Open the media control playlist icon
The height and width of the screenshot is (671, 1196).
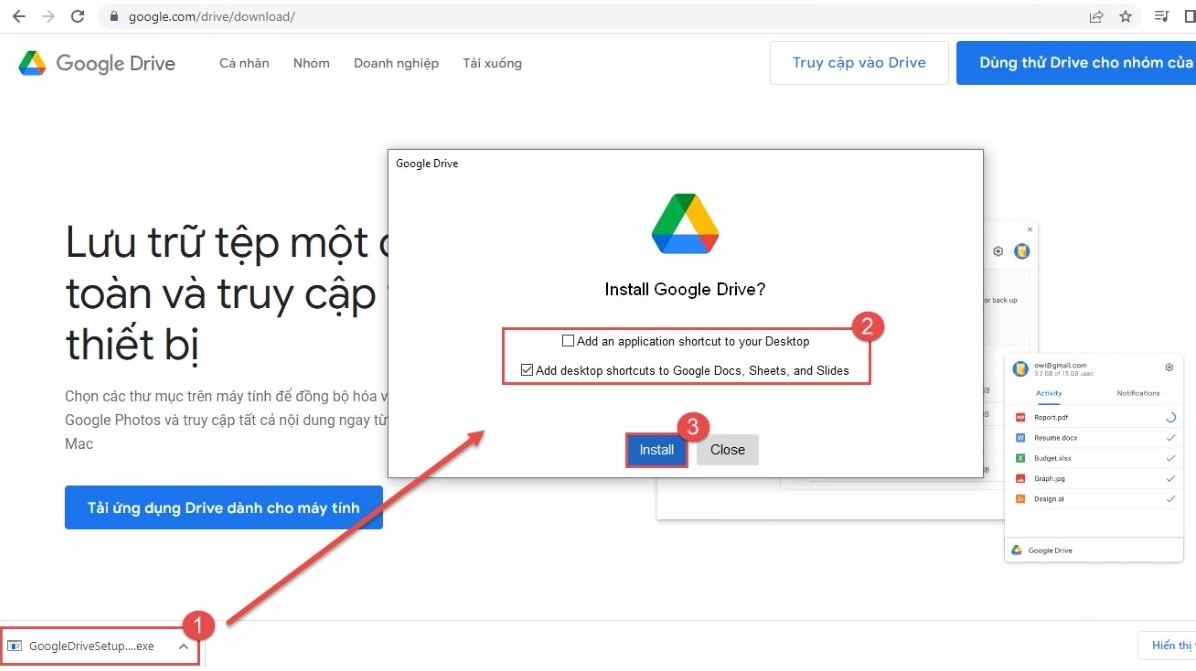coord(1161,17)
